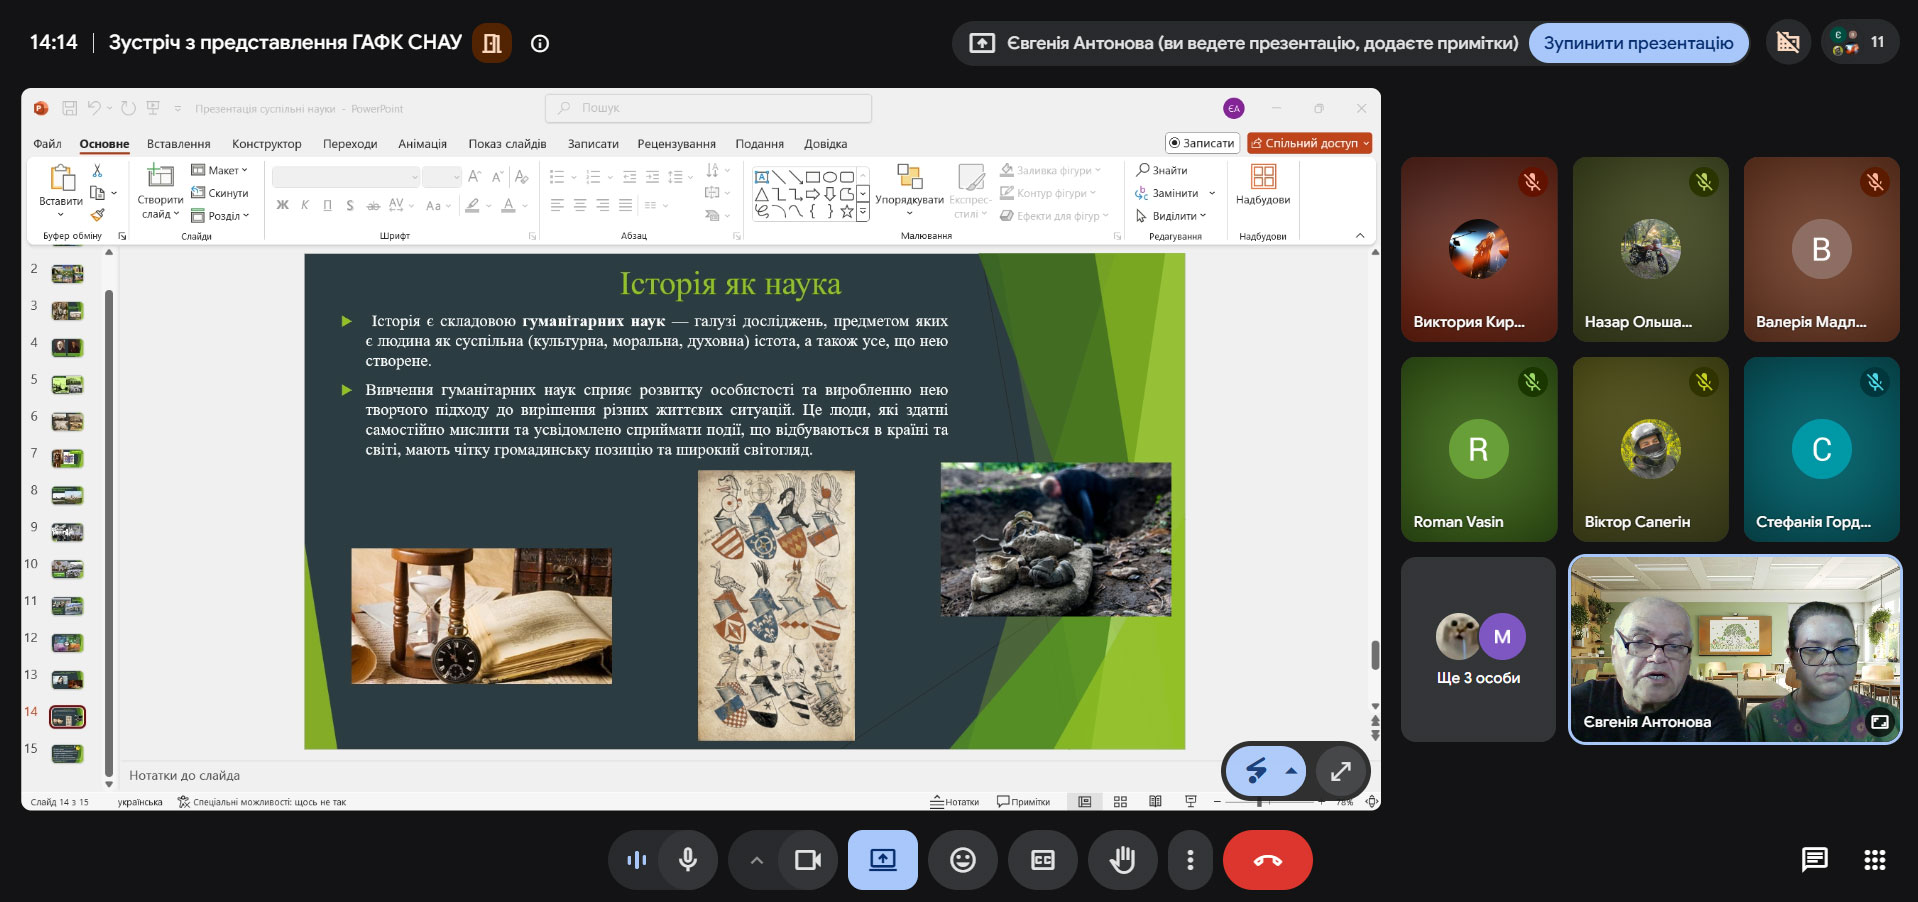
Task: Click the text highlight color button
Action: click(472, 205)
